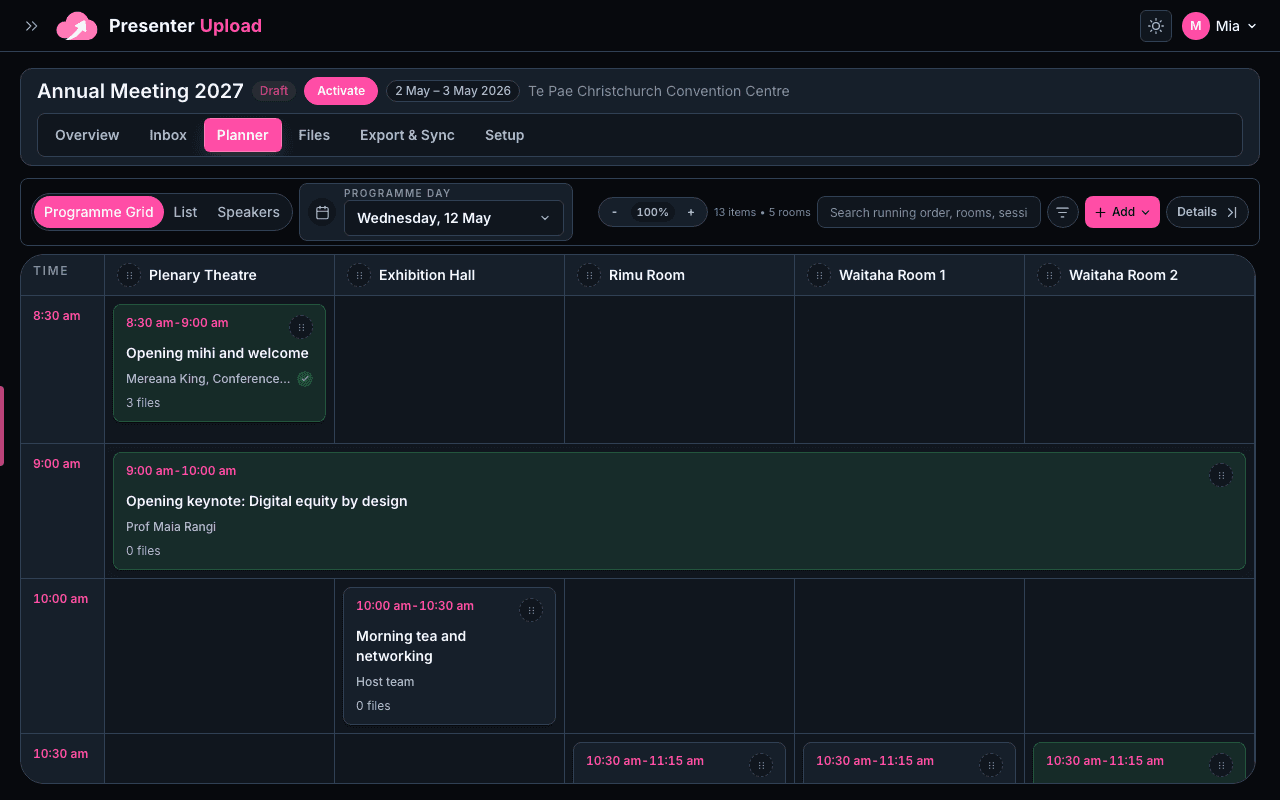The image size is (1280, 800).
Task: Click the Opening mihi card drag handle
Action: point(301,327)
